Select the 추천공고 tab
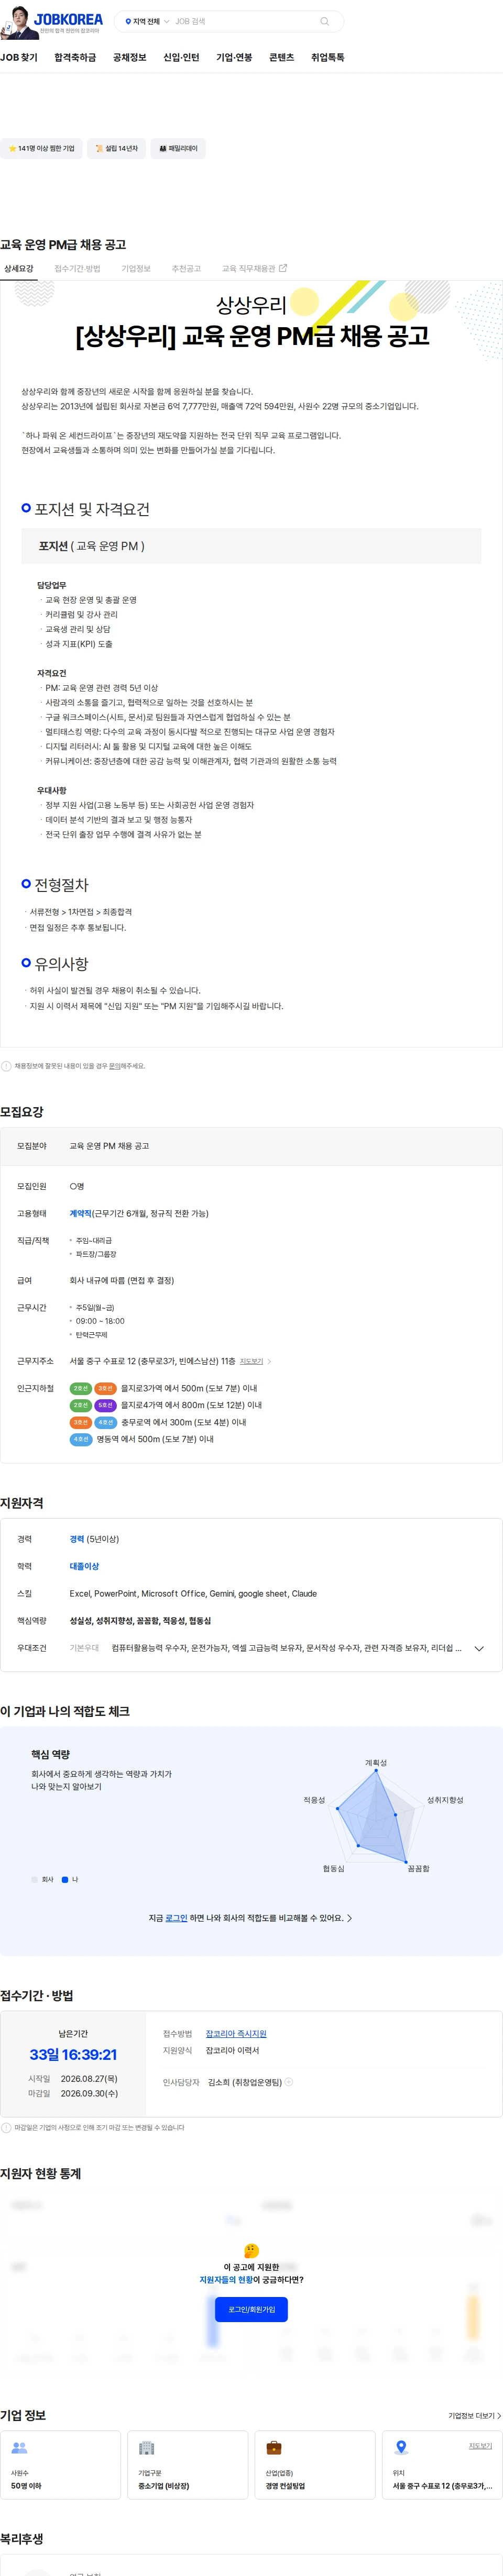The image size is (503, 2576). tap(186, 269)
